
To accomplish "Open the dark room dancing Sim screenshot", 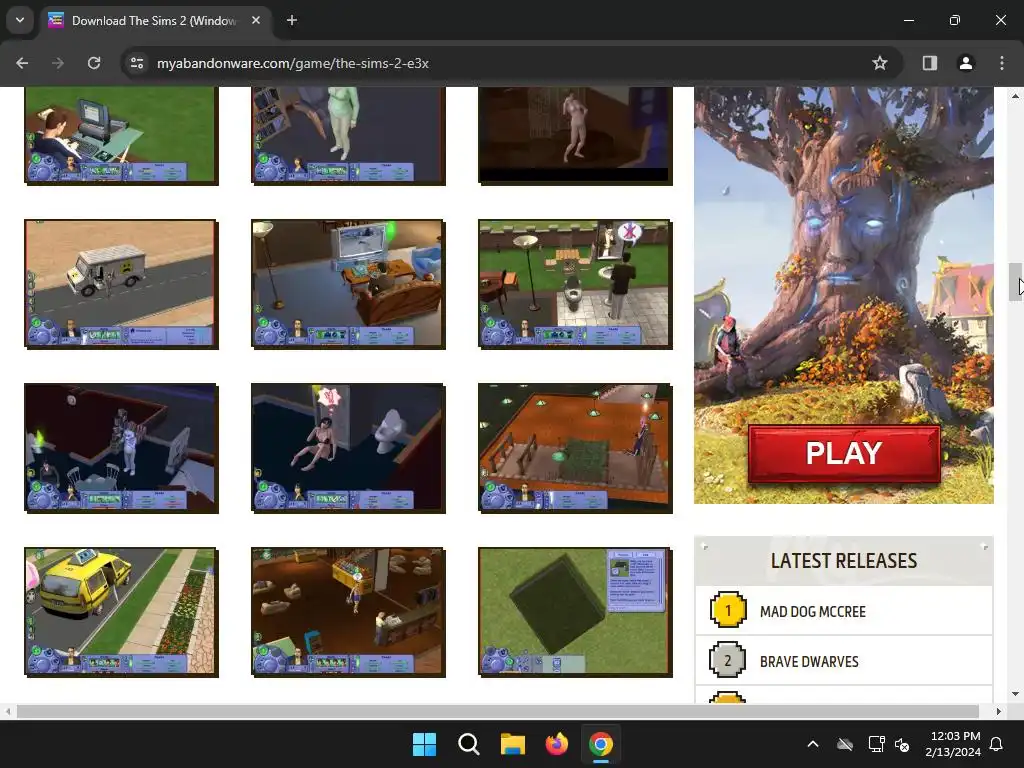I will 575,135.
